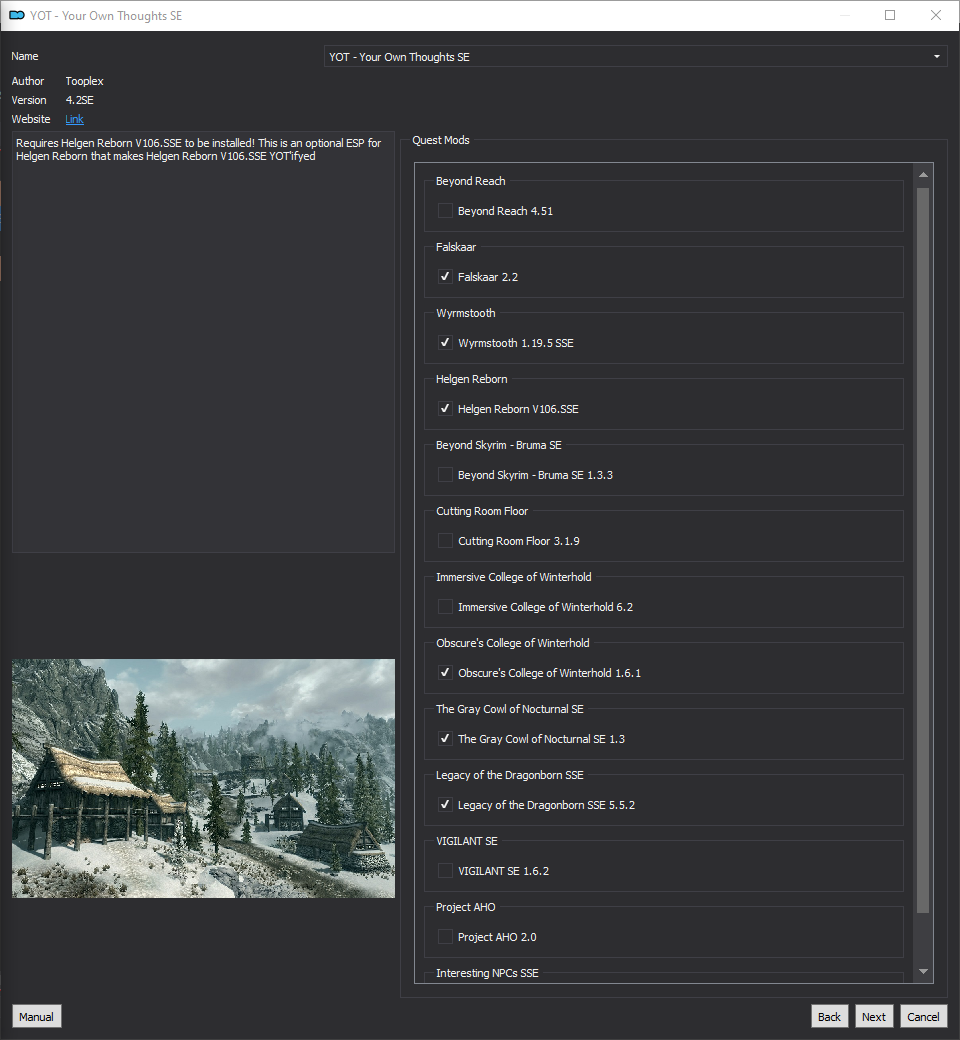Uncheck Legacy of the Dragonborn SSE 5.5.2
The height and width of the screenshot is (1040, 960).
click(x=445, y=805)
